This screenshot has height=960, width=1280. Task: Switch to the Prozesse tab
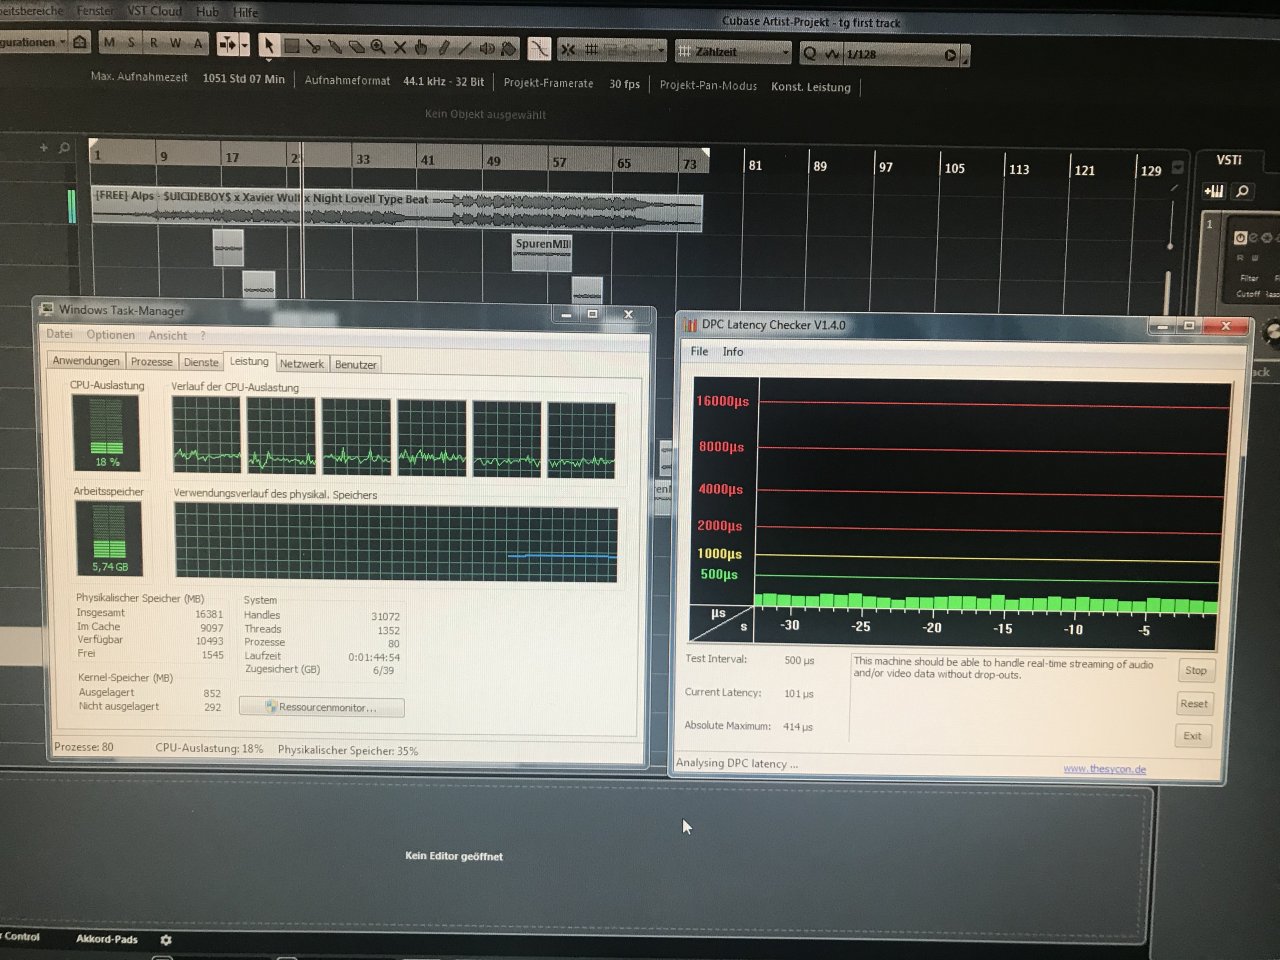151,361
